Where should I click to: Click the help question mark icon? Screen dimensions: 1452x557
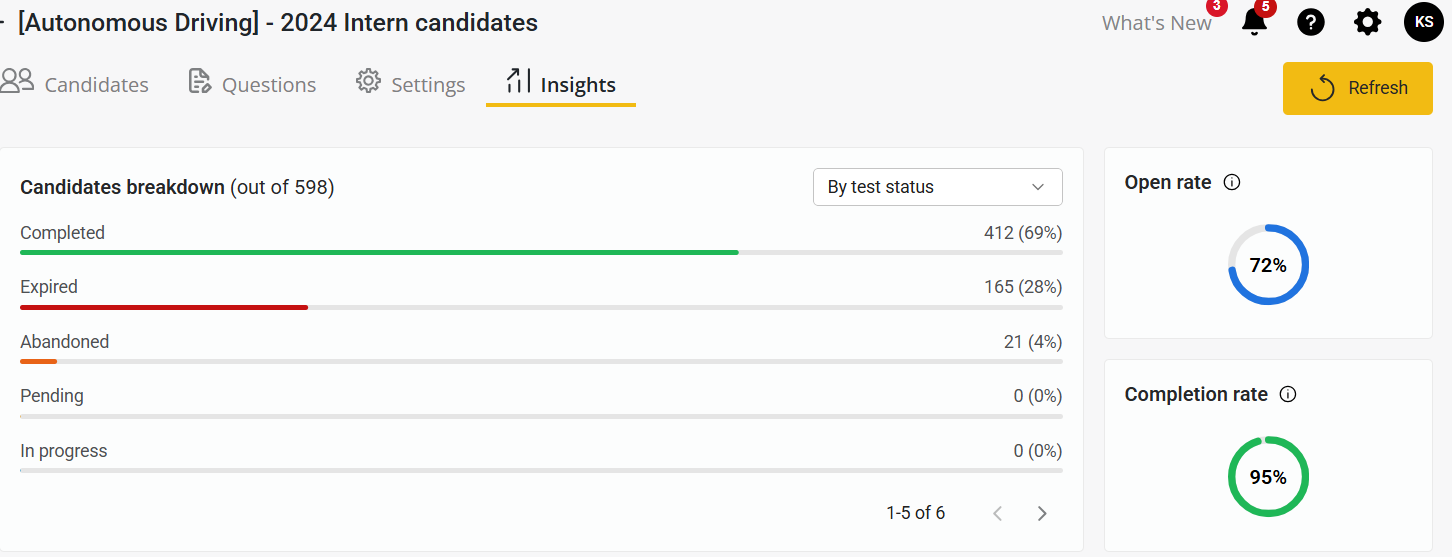(x=1310, y=22)
